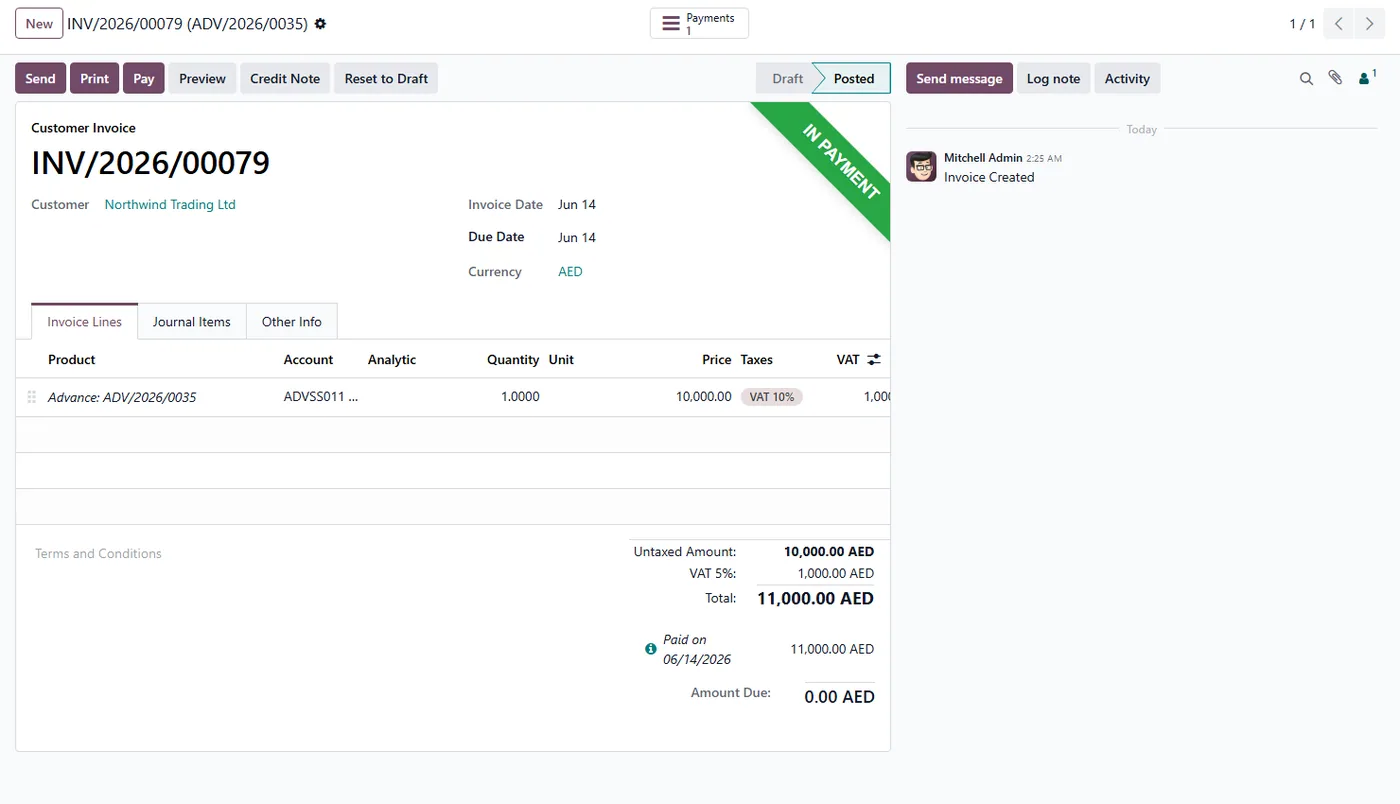Click Terms and Conditions field
1400x804 pixels.
(98, 553)
